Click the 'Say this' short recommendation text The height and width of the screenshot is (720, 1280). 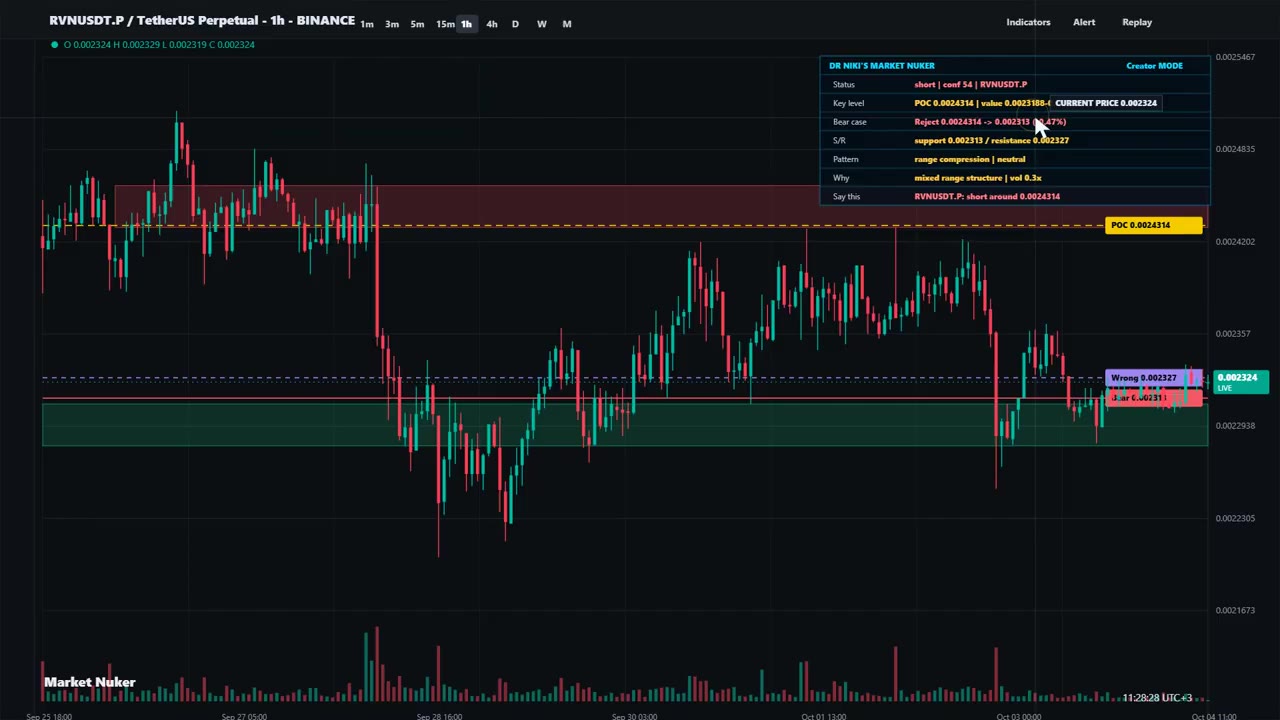tap(987, 196)
